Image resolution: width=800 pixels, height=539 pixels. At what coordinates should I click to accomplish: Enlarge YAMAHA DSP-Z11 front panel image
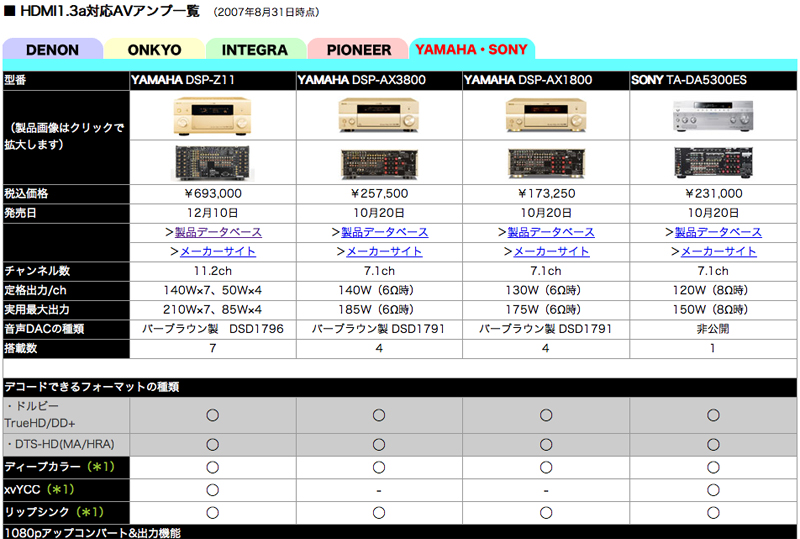(212, 116)
